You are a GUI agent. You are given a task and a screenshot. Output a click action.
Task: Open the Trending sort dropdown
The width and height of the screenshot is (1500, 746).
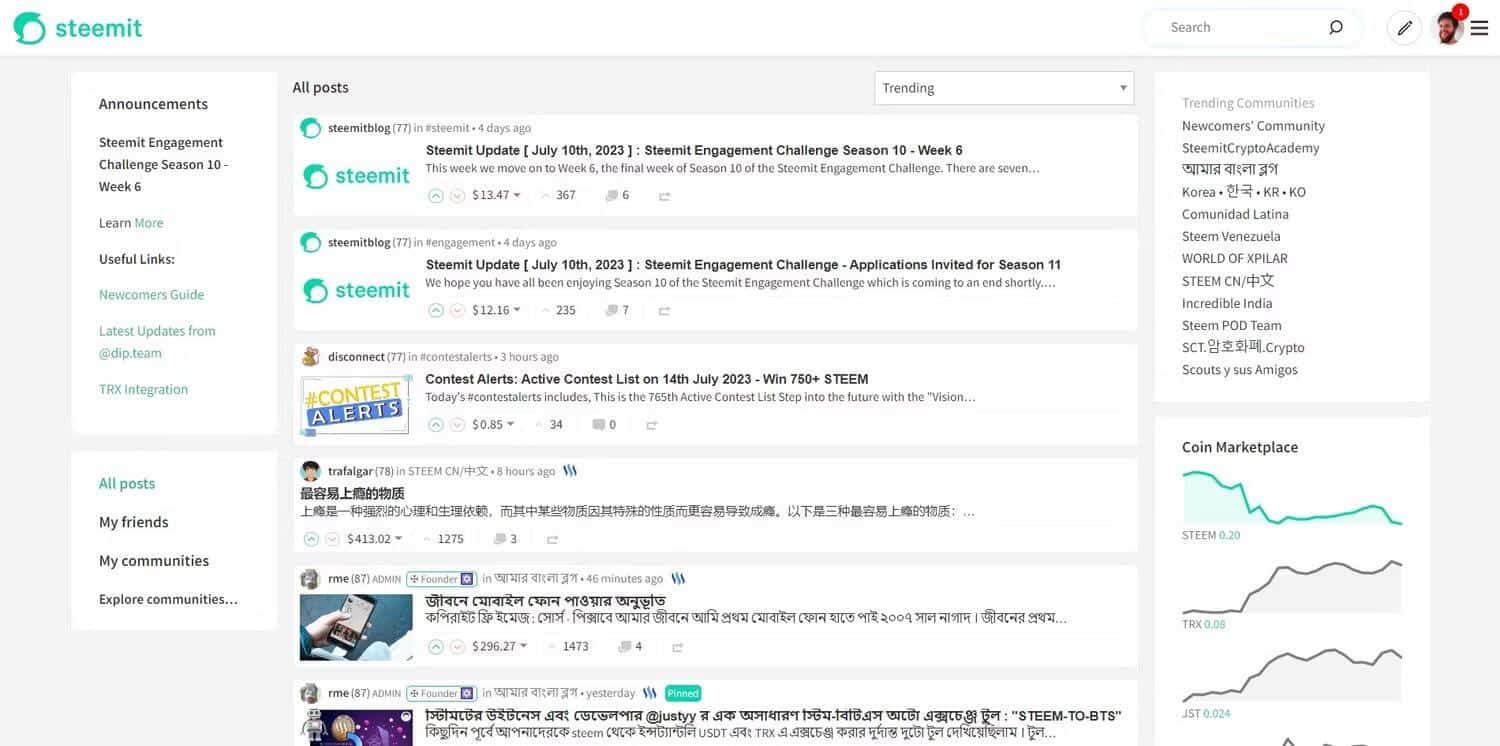[1003, 88]
